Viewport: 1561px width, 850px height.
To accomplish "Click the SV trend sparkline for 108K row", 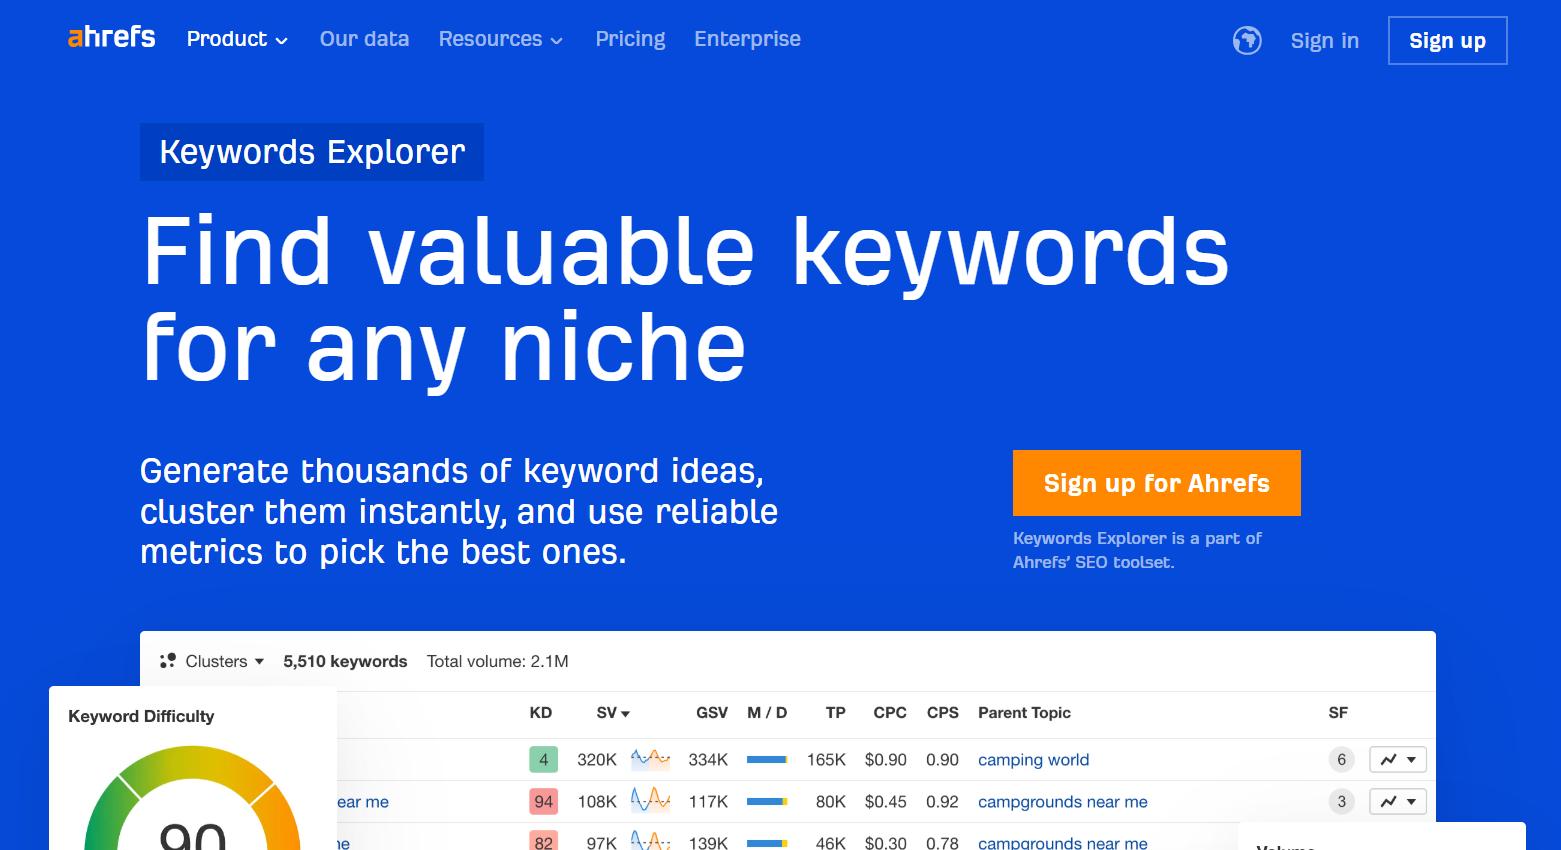I will pos(650,801).
